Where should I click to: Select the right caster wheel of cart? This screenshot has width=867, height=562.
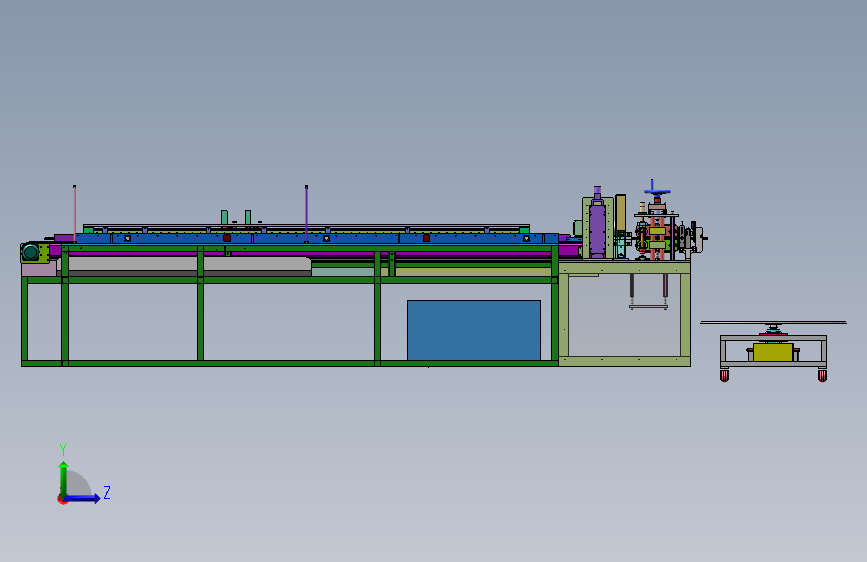click(x=822, y=376)
